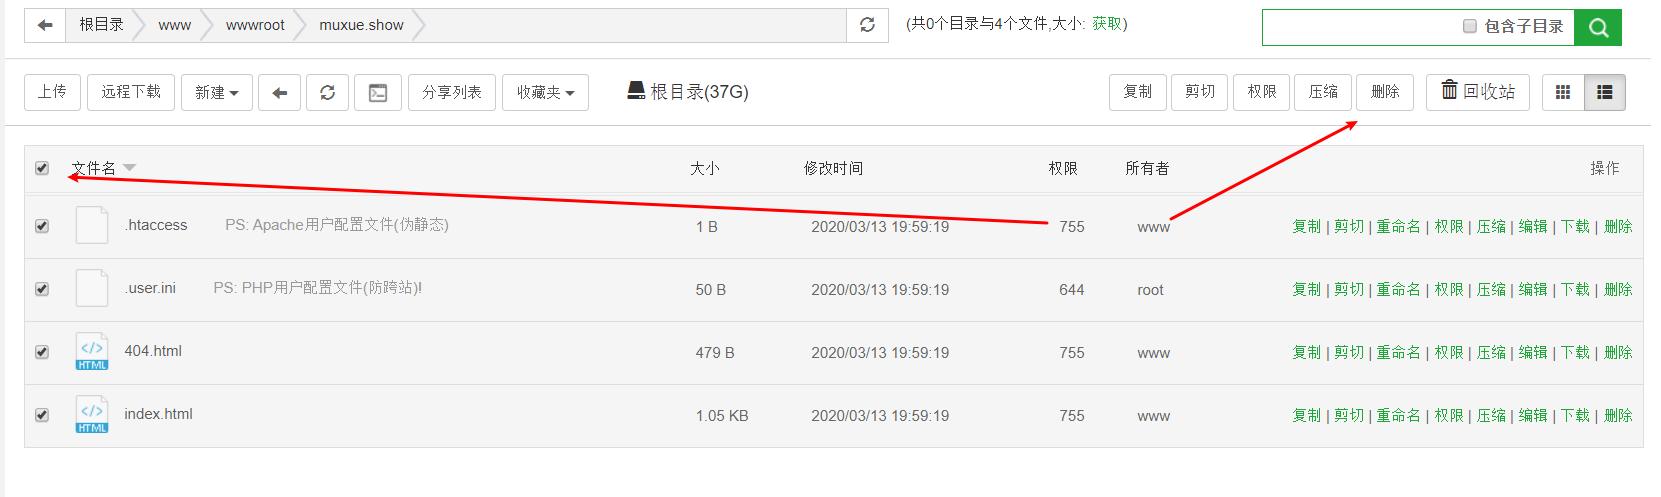Click the 404.html file name
Image resolution: width=1661 pixels, height=497 pixels.
click(153, 351)
